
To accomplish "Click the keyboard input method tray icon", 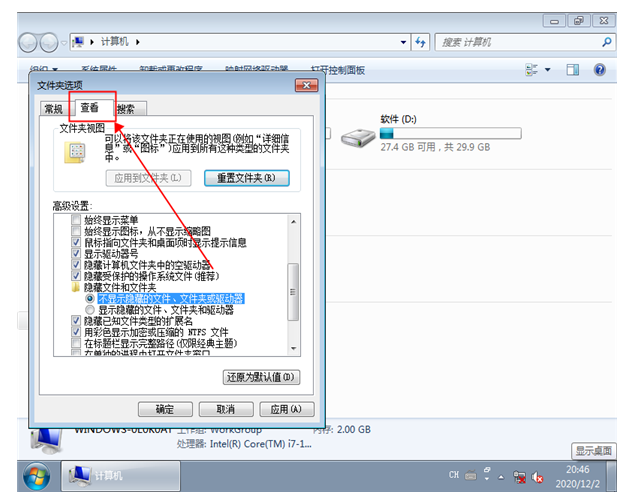I will click(470, 476).
